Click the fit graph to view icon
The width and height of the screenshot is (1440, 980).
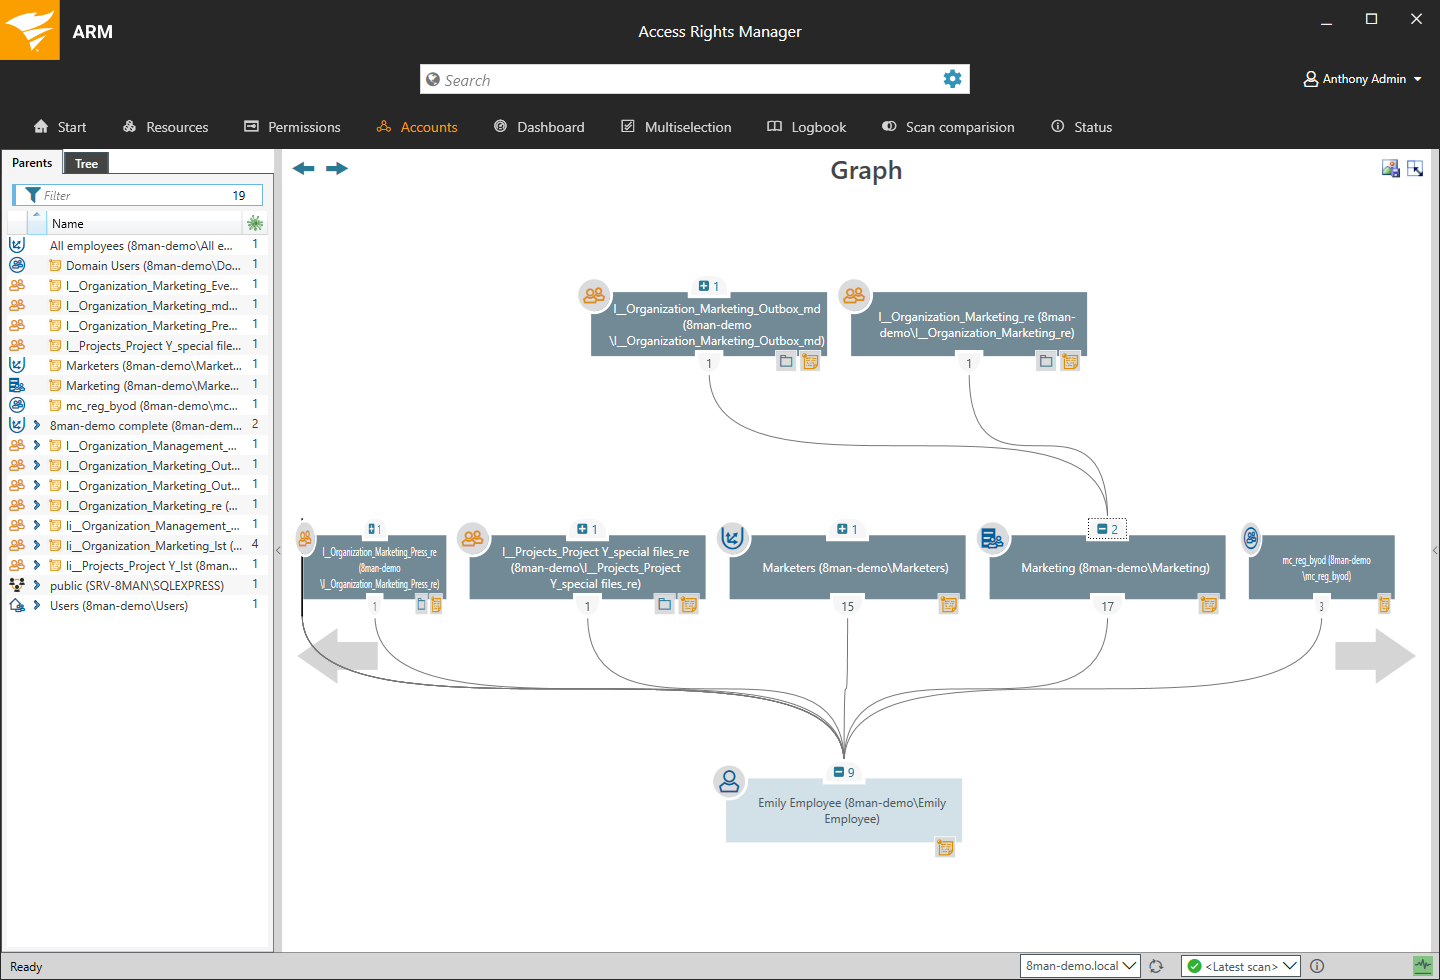pyautogui.click(x=1415, y=168)
